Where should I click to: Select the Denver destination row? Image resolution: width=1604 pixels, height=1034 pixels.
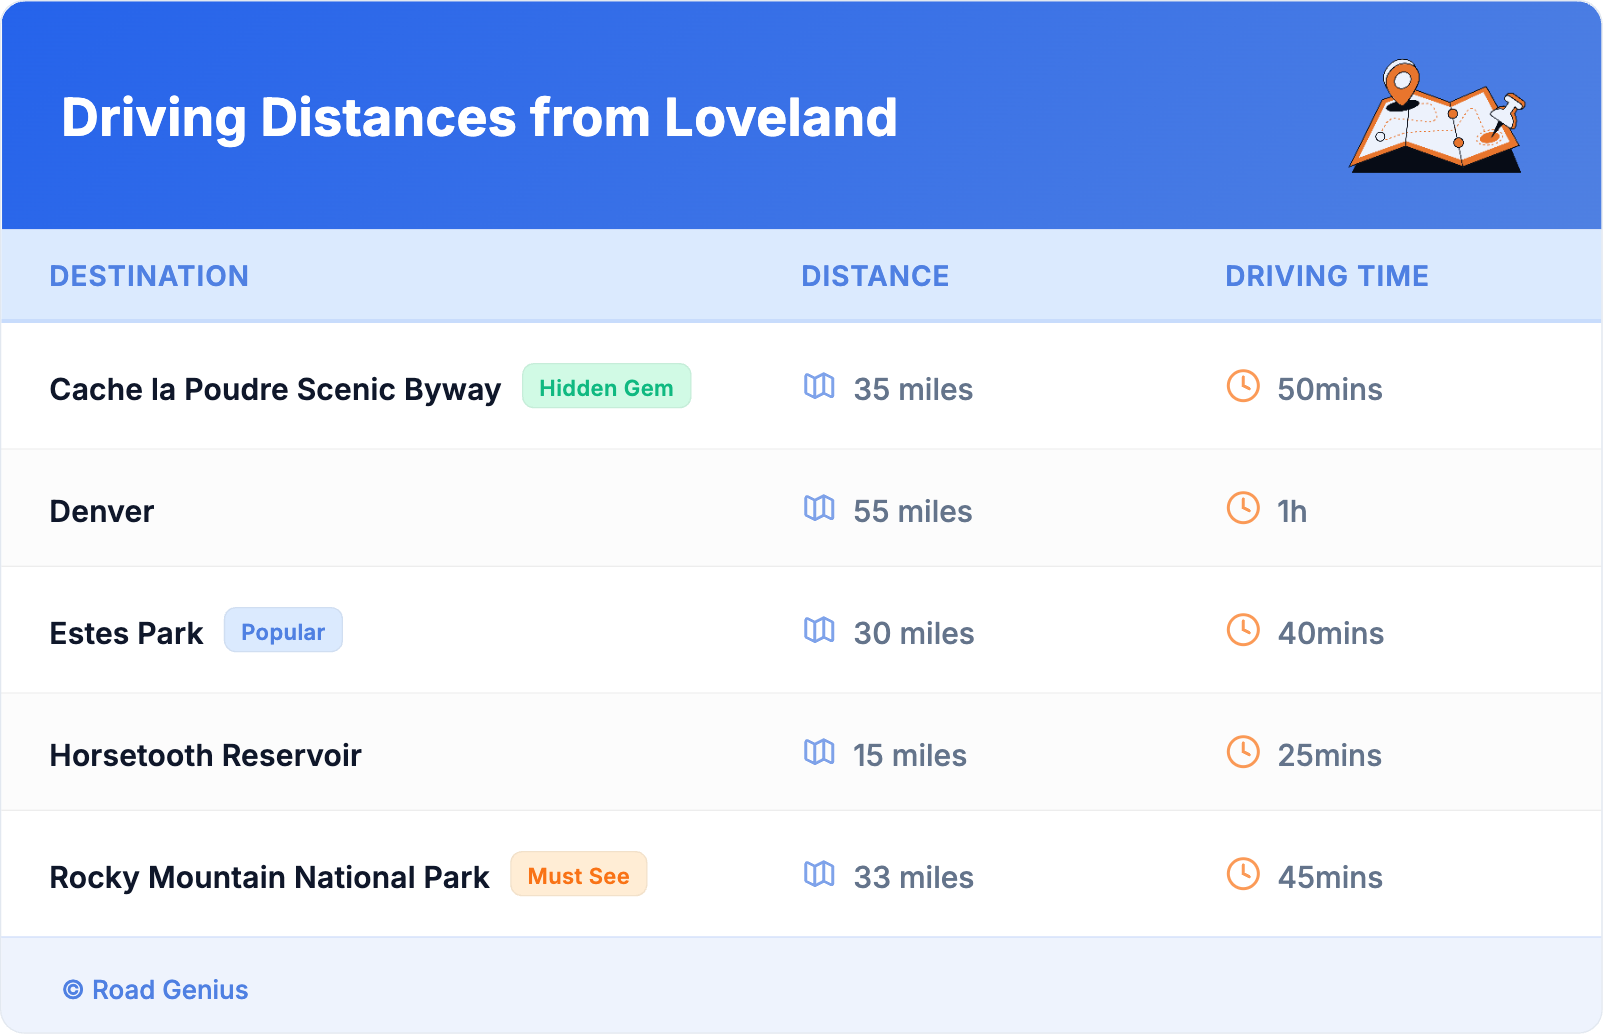[102, 511]
